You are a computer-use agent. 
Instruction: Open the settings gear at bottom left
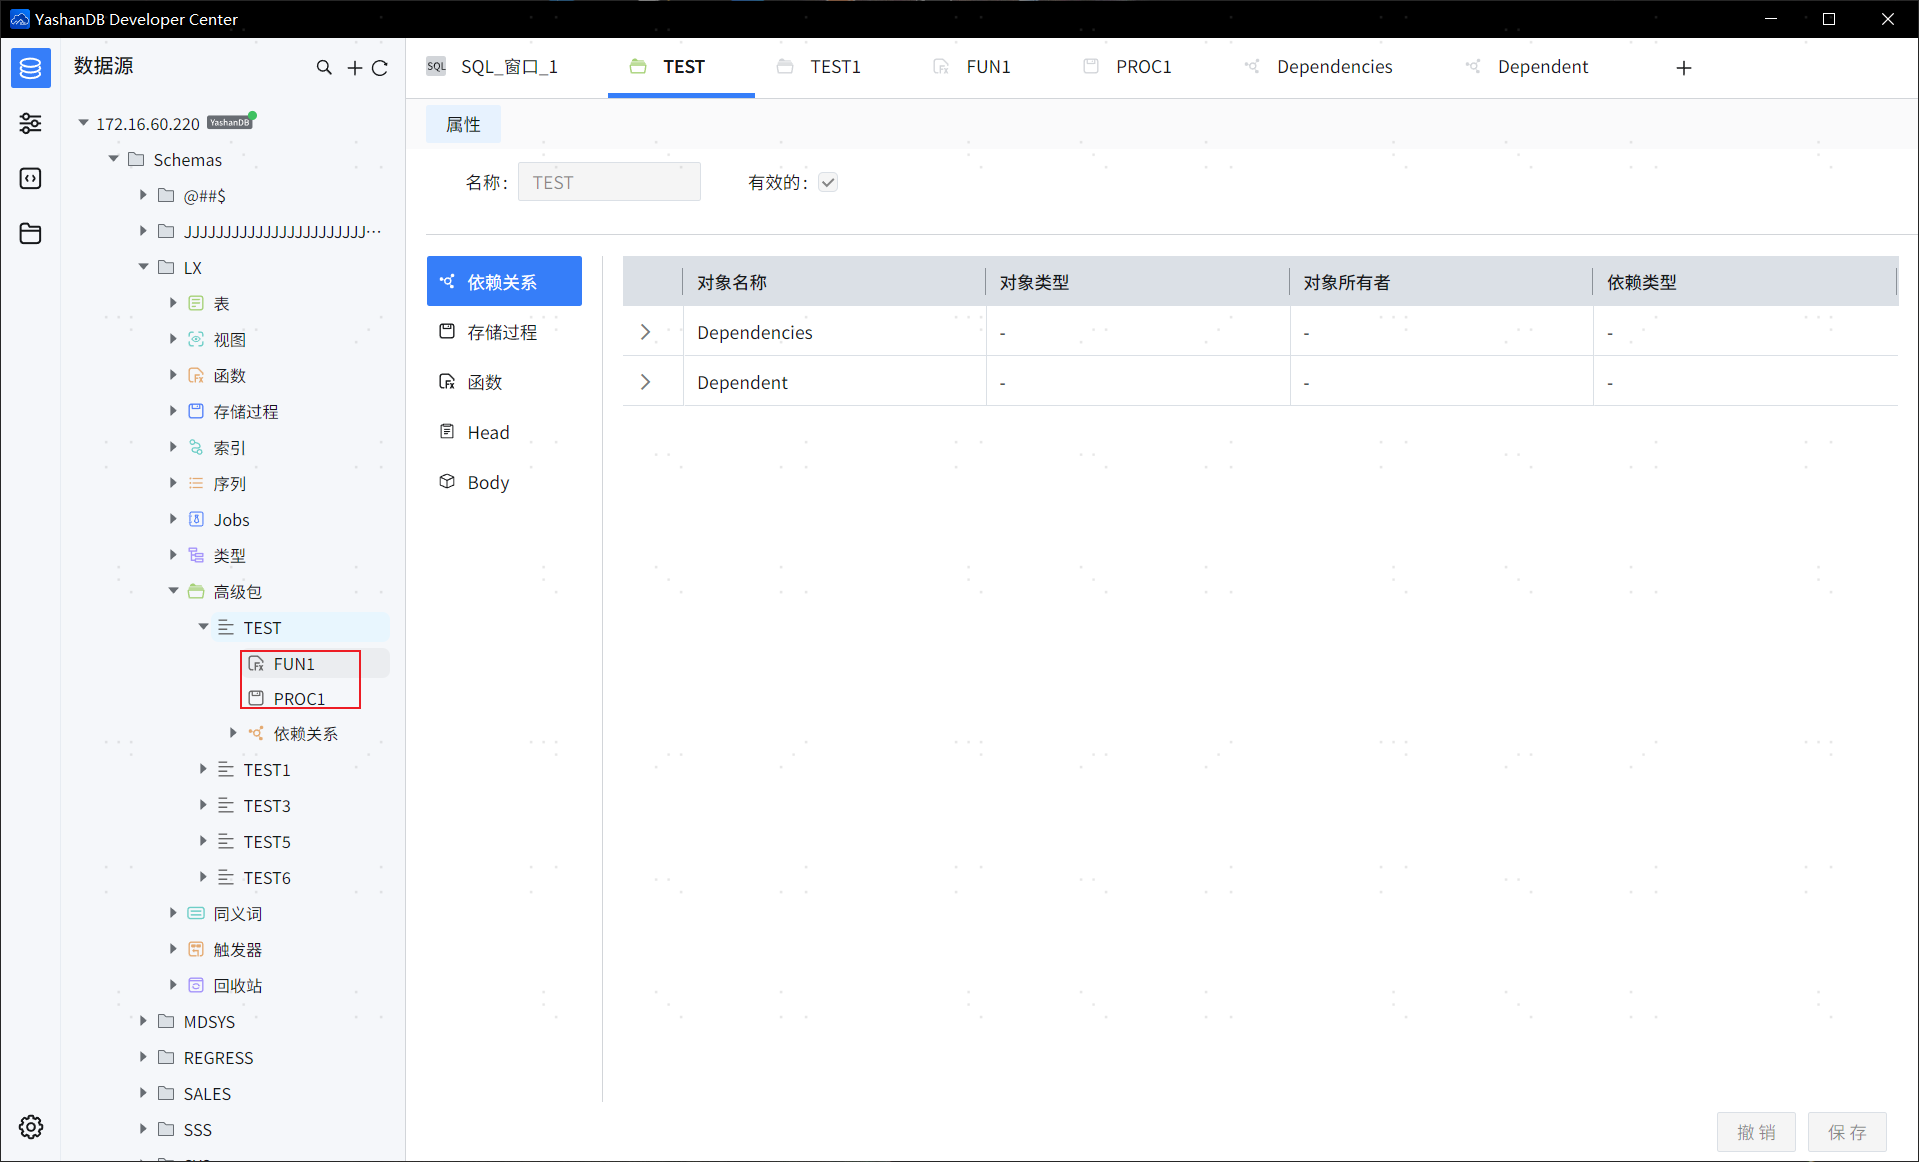click(x=31, y=1127)
